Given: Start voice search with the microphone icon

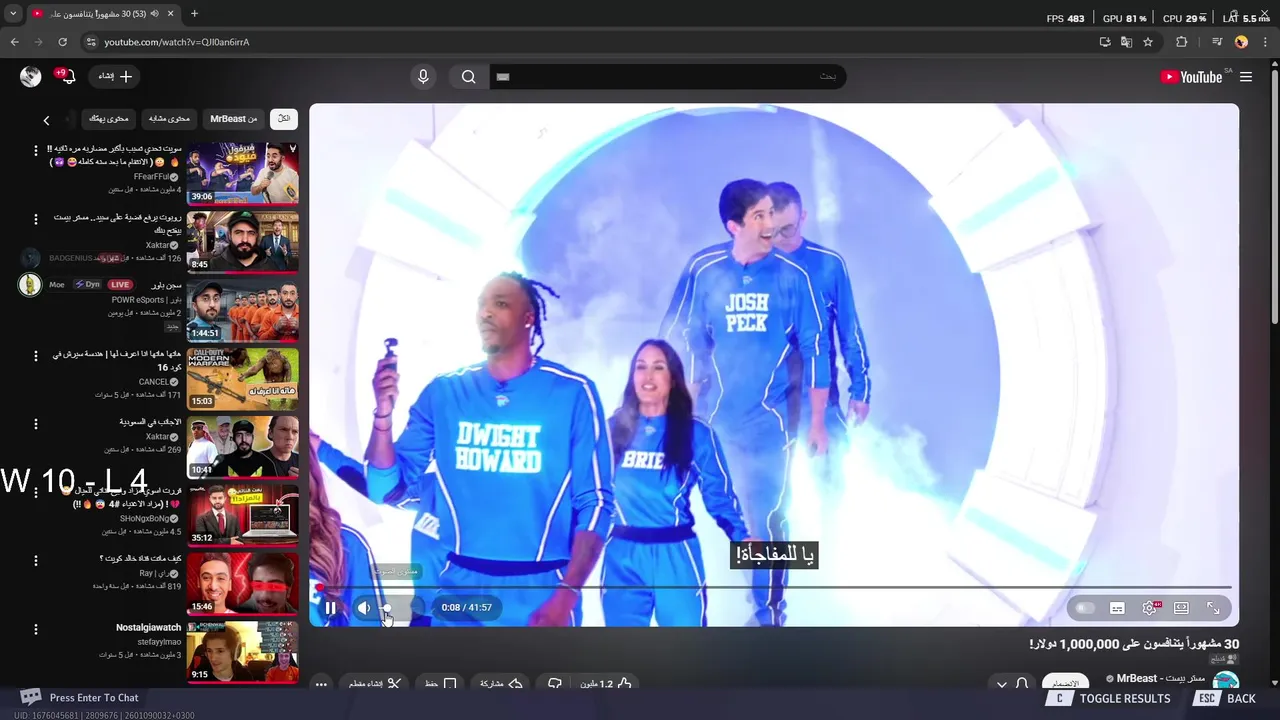Looking at the screenshot, I should pos(423,77).
